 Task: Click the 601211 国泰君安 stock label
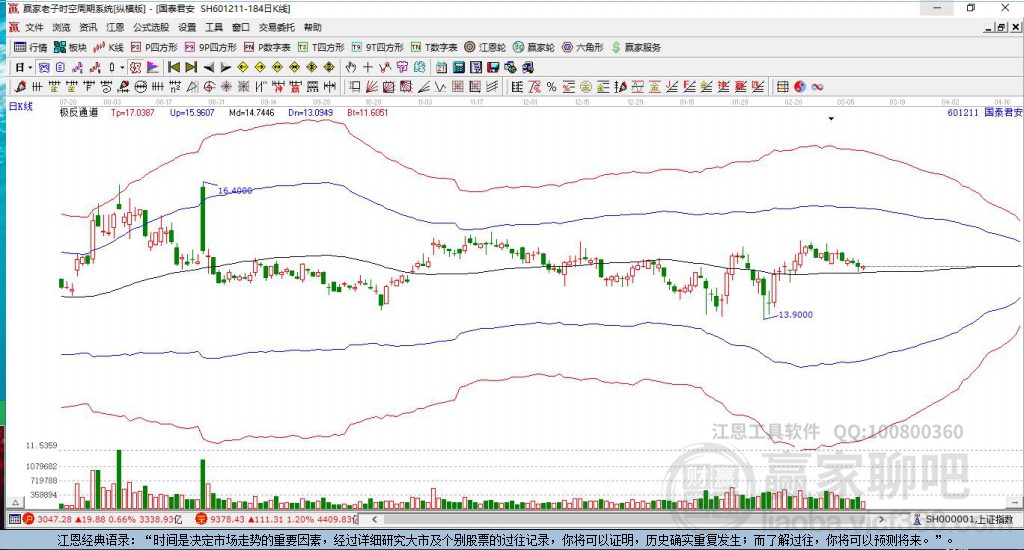click(x=984, y=112)
